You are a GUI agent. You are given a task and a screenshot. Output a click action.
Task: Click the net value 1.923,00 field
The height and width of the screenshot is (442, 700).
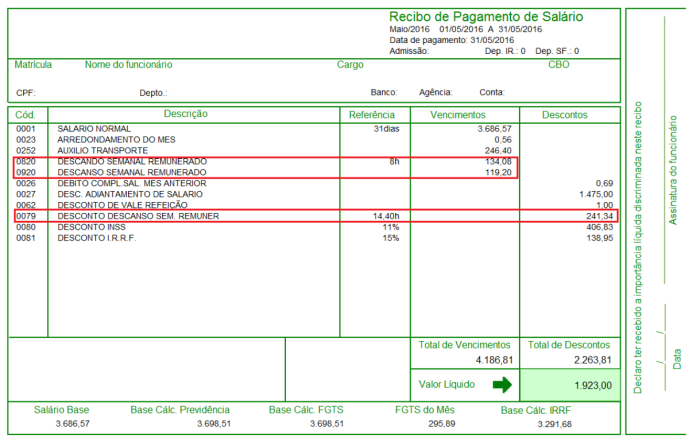click(588, 385)
